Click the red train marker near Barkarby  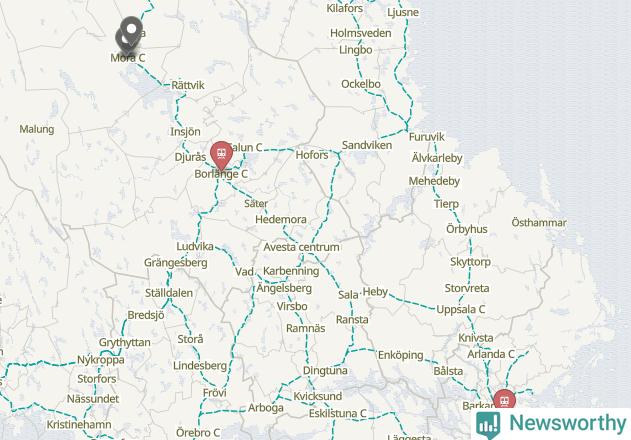[504, 400]
